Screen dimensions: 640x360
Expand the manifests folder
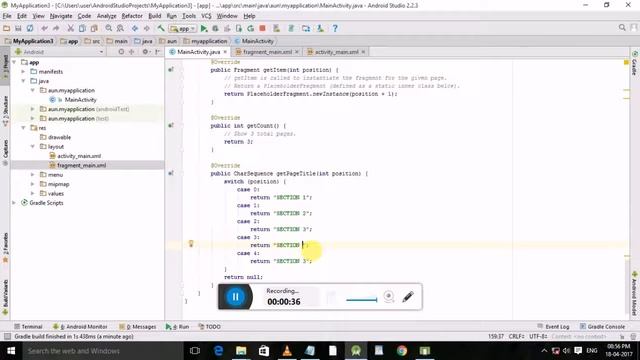click(x=23, y=71)
